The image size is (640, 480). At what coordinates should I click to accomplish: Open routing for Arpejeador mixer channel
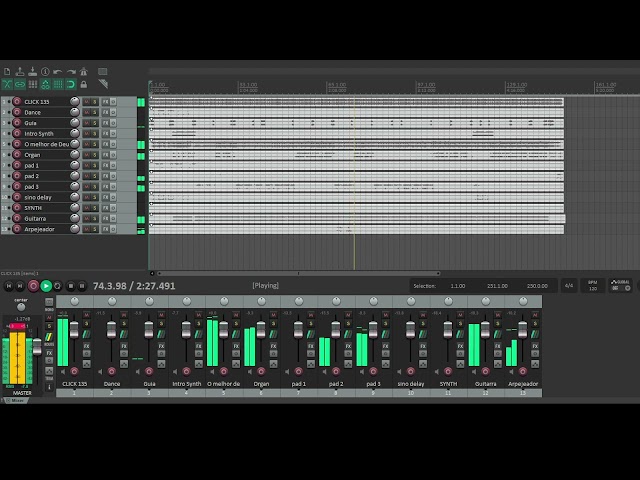pos(535,334)
